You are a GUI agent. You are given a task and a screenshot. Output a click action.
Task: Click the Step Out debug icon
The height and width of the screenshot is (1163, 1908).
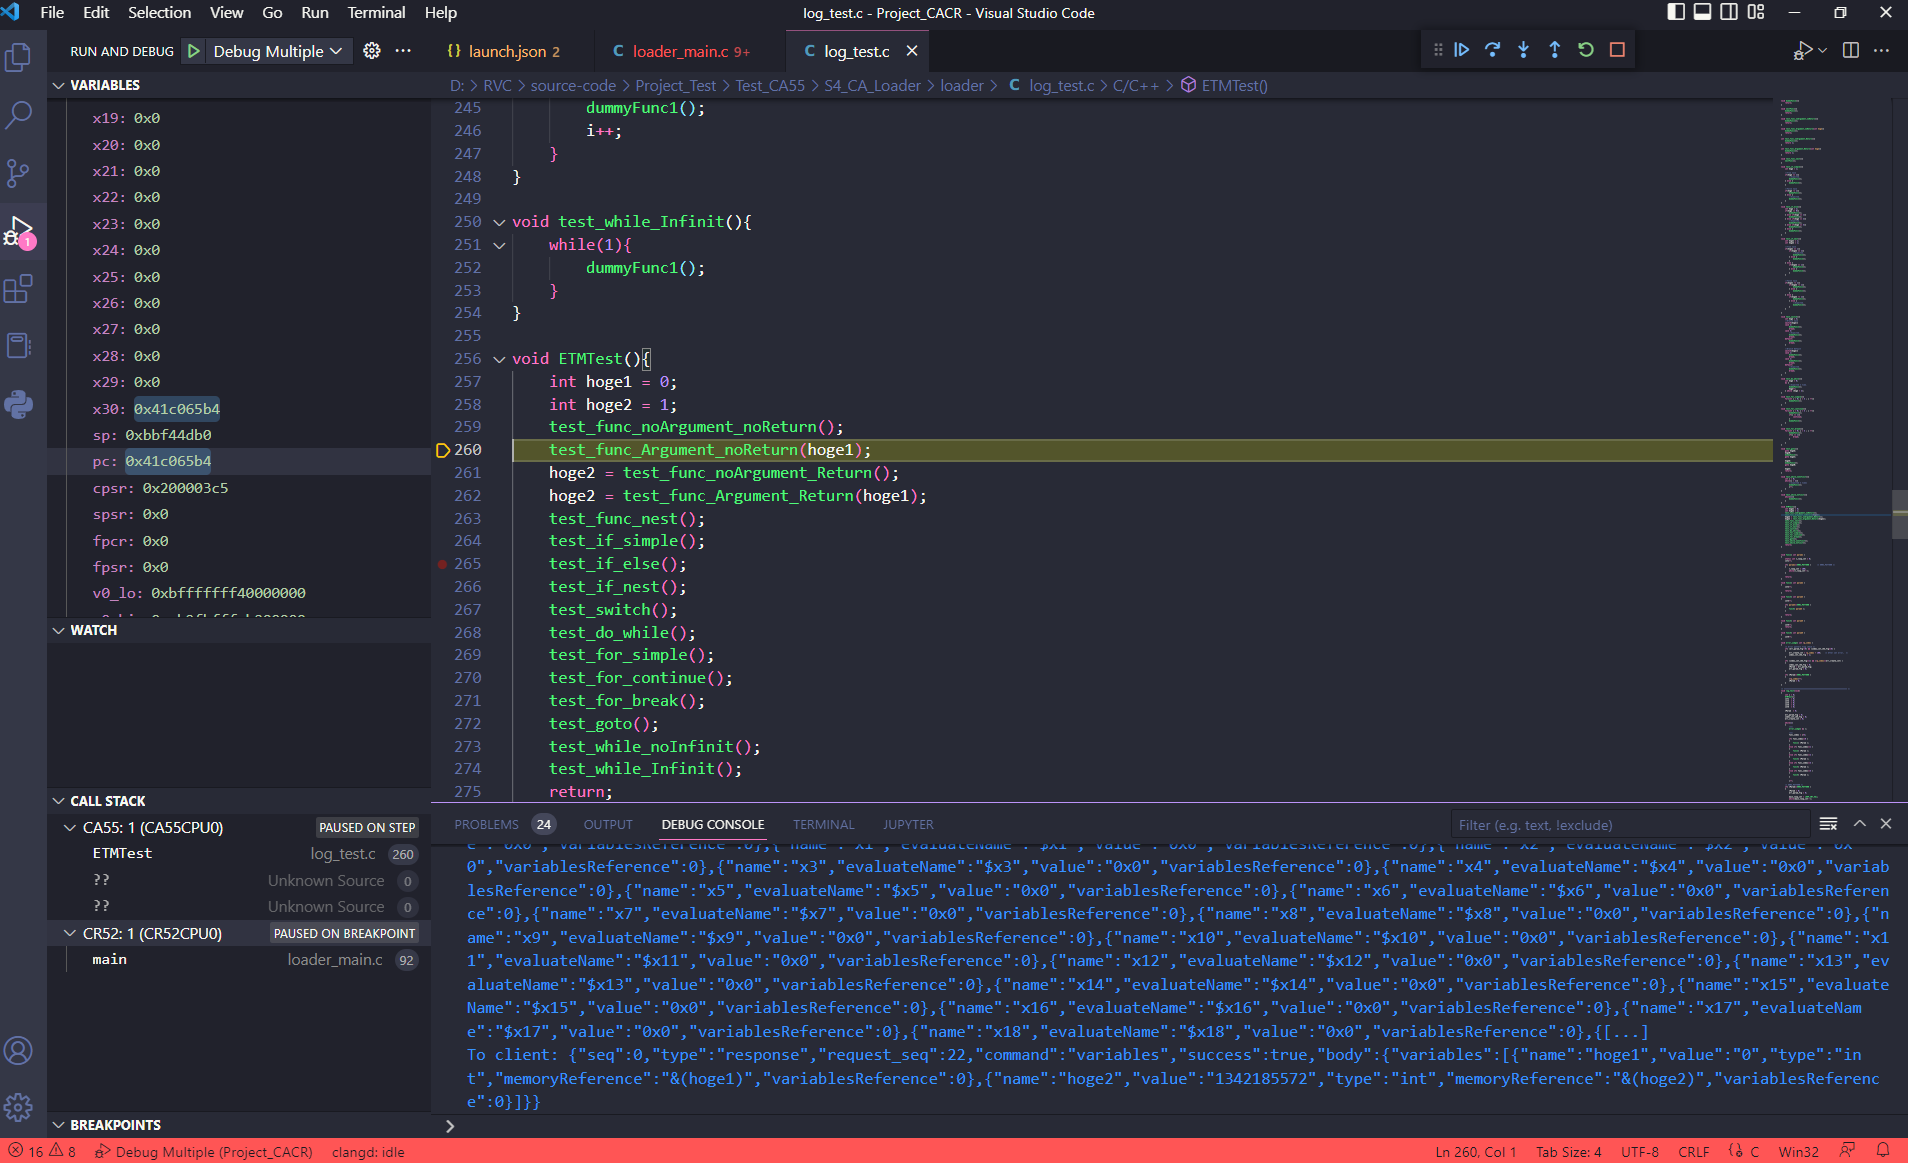1554,50
